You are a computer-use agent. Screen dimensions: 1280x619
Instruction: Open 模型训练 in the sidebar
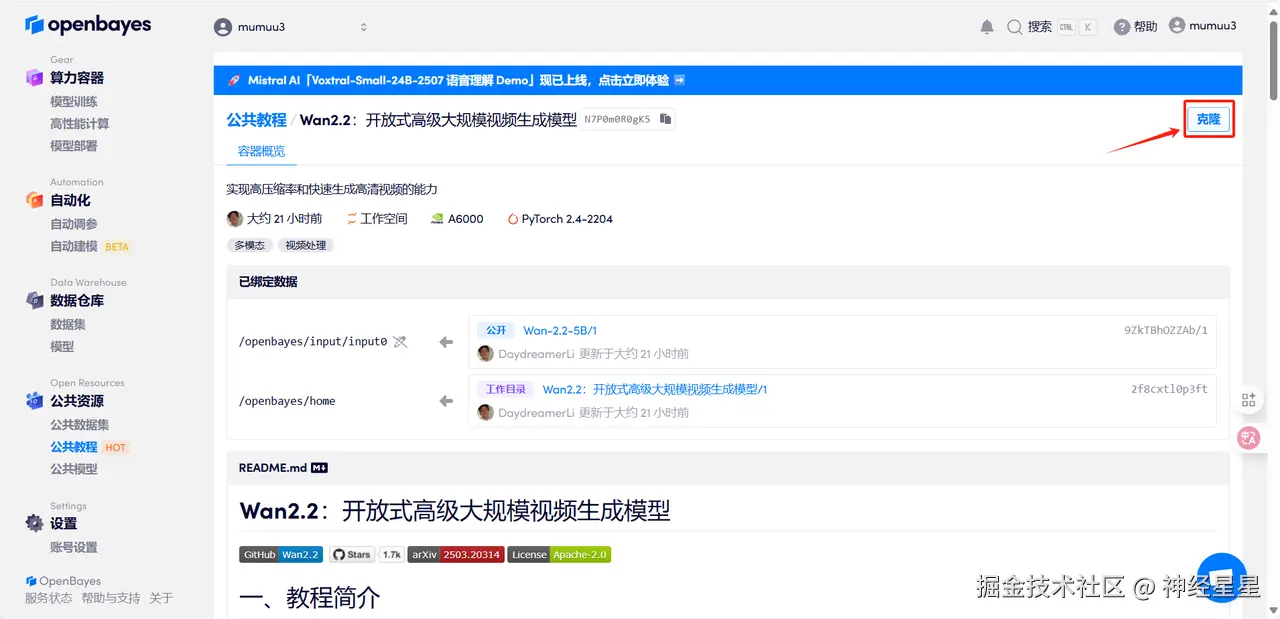coord(74,102)
